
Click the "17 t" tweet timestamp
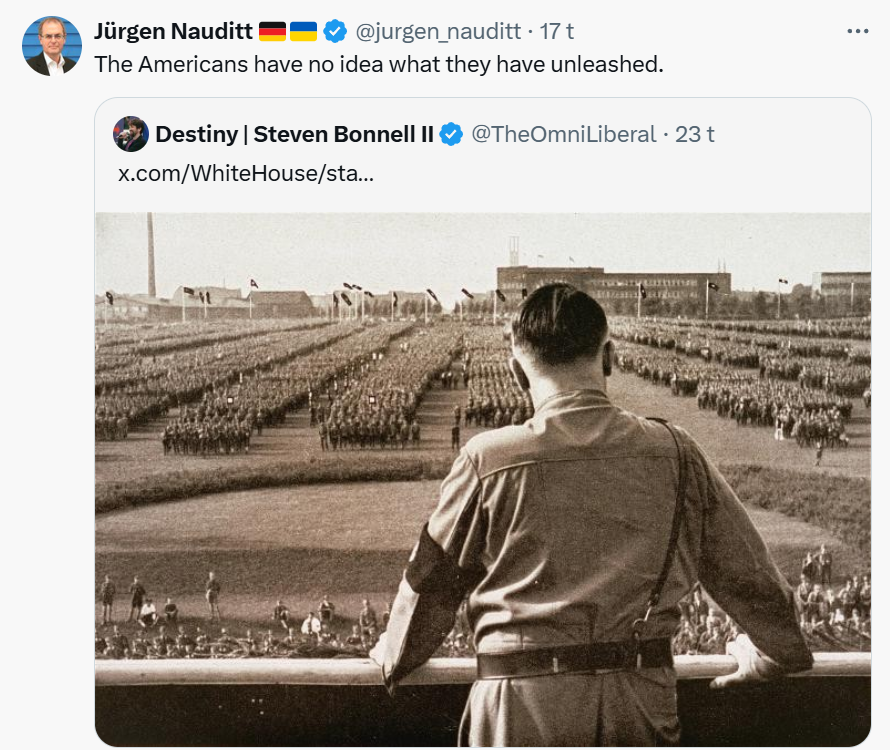click(x=557, y=32)
